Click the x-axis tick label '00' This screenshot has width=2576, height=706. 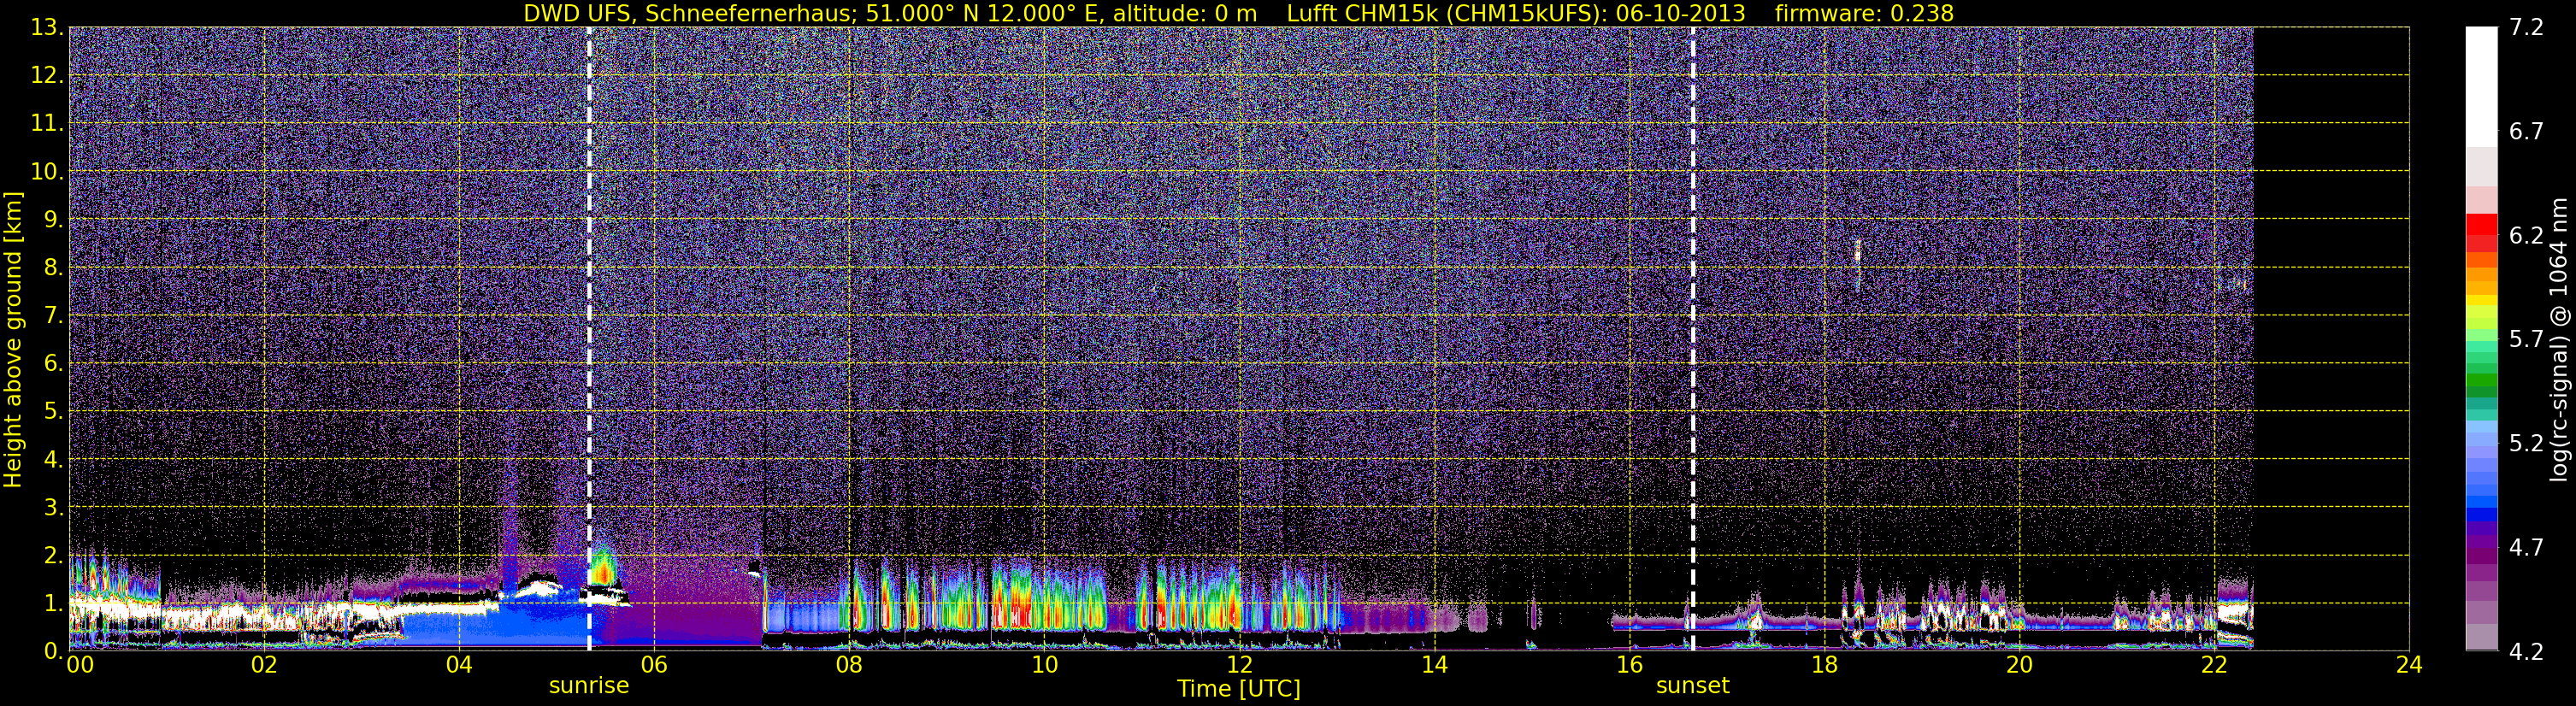coord(79,664)
